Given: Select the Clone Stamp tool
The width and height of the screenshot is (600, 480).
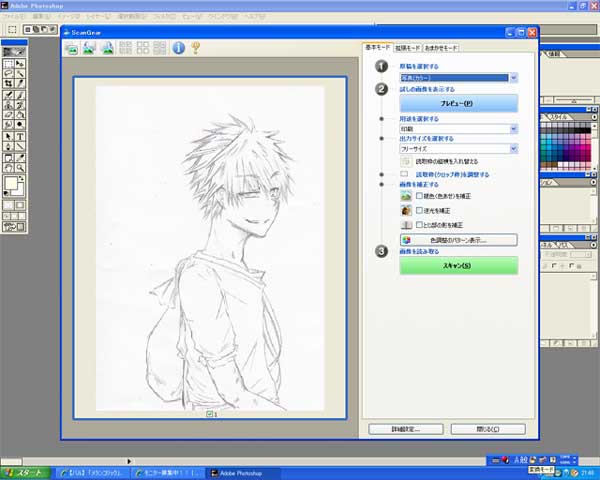Looking at the screenshot, I should click(x=8, y=105).
